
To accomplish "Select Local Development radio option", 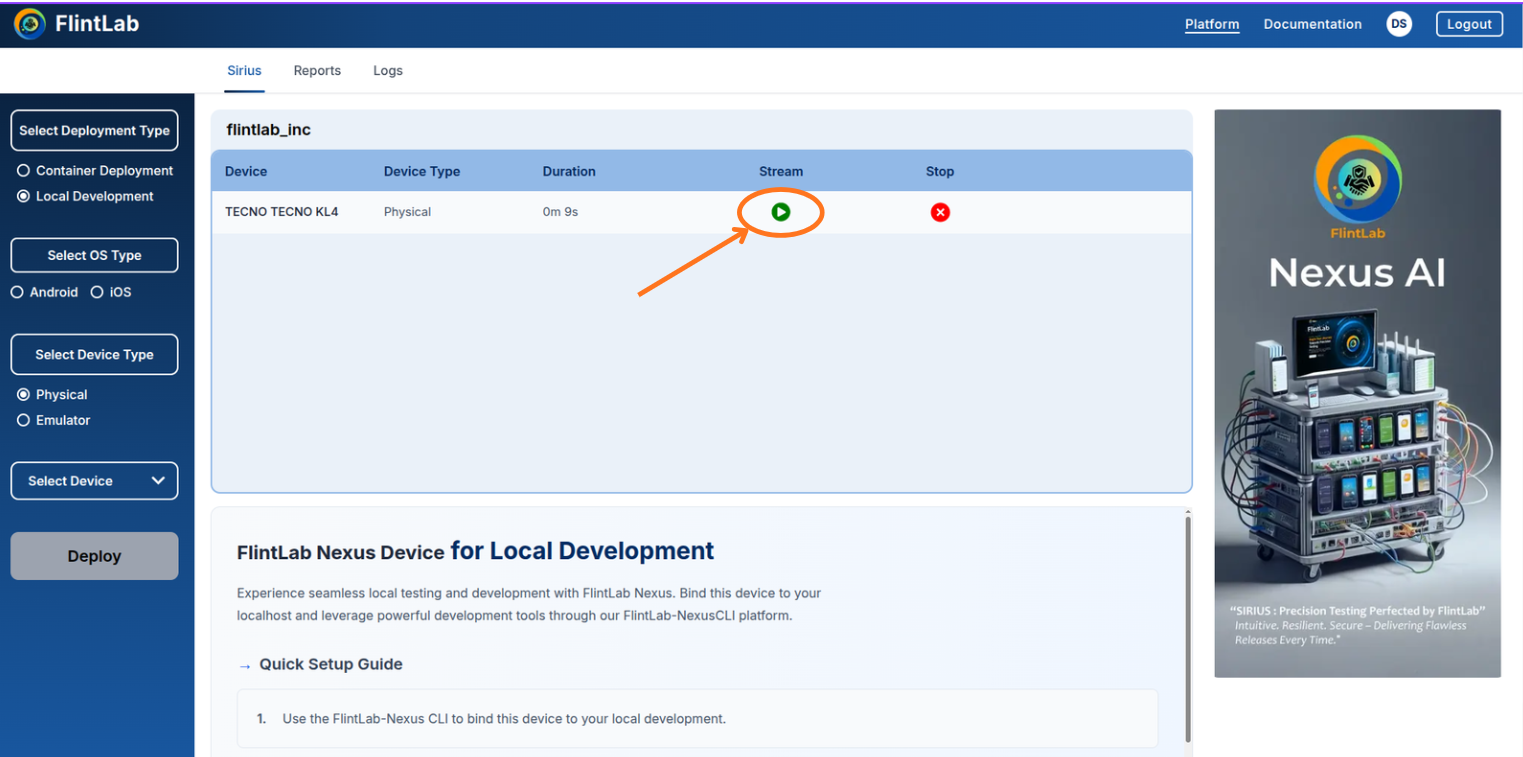I will click(x=24, y=197).
